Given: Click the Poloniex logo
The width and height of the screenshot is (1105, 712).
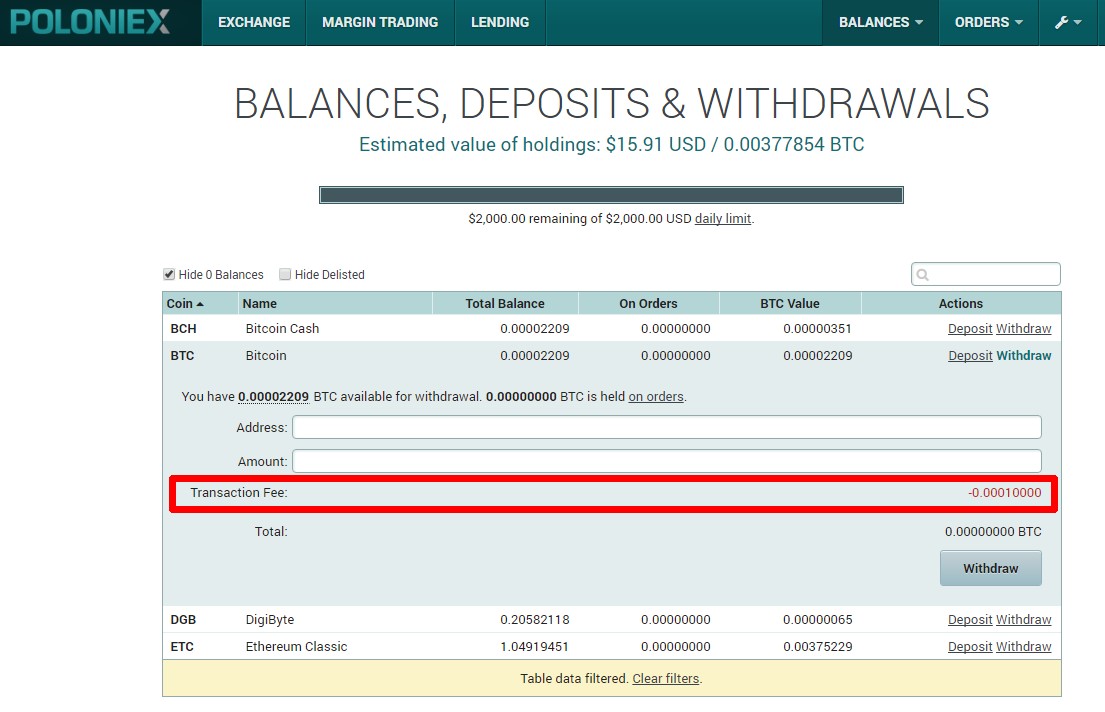Looking at the screenshot, I should pos(90,22).
